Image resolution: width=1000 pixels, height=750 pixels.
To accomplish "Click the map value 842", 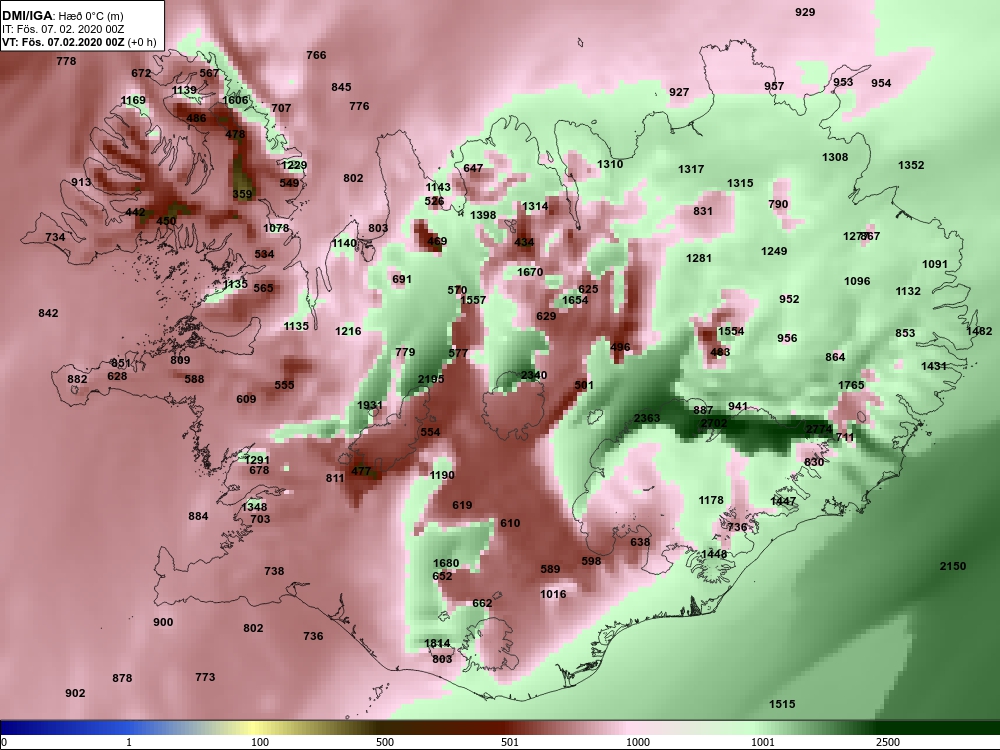I will 48,313.
